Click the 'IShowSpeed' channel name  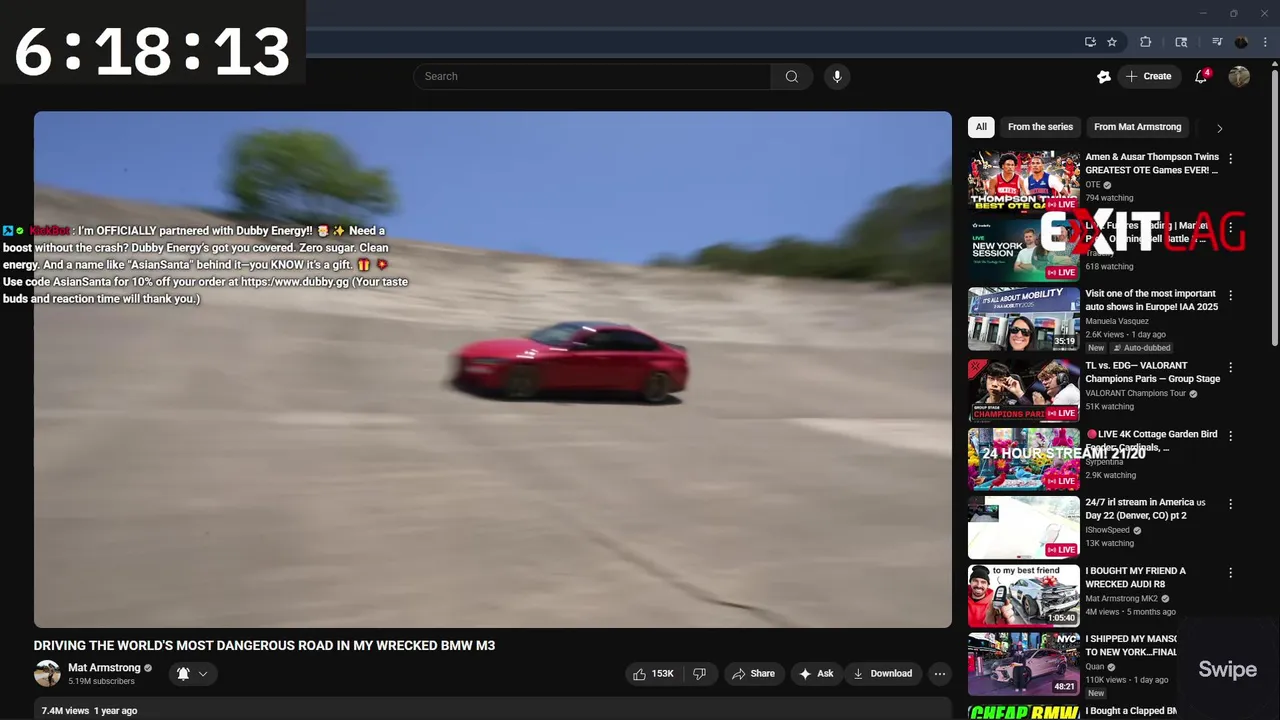coord(1107,530)
